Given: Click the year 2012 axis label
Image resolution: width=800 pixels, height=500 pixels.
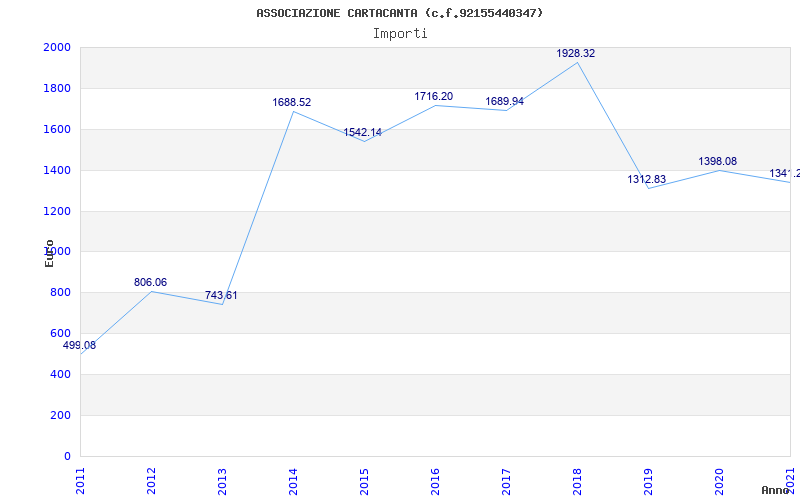Looking at the screenshot, I should (x=151, y=482).
